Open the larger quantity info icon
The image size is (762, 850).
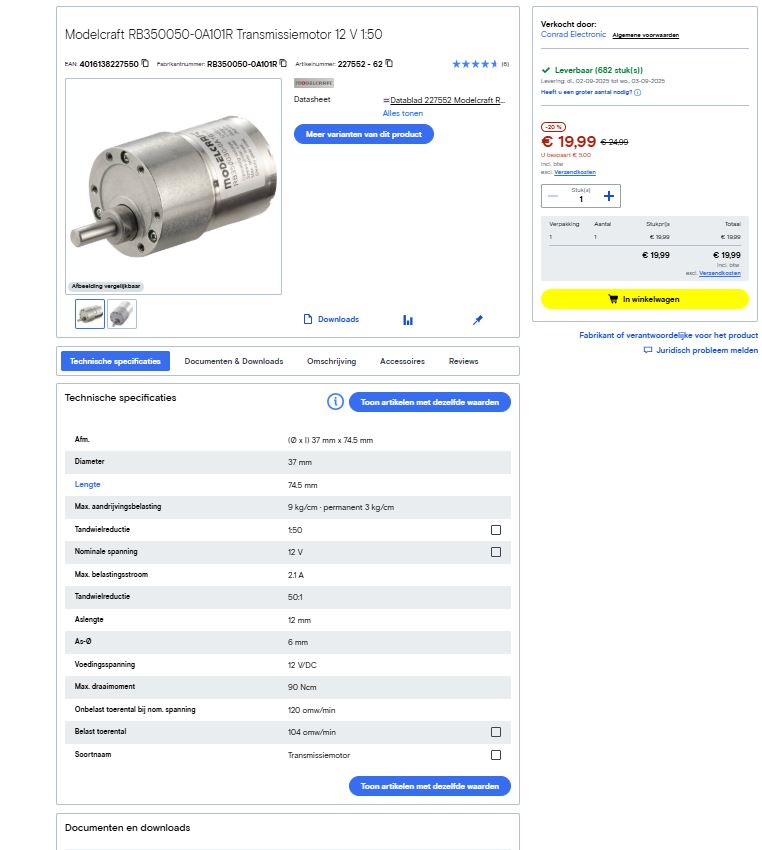pyautogui.click(x=637, y=92)
